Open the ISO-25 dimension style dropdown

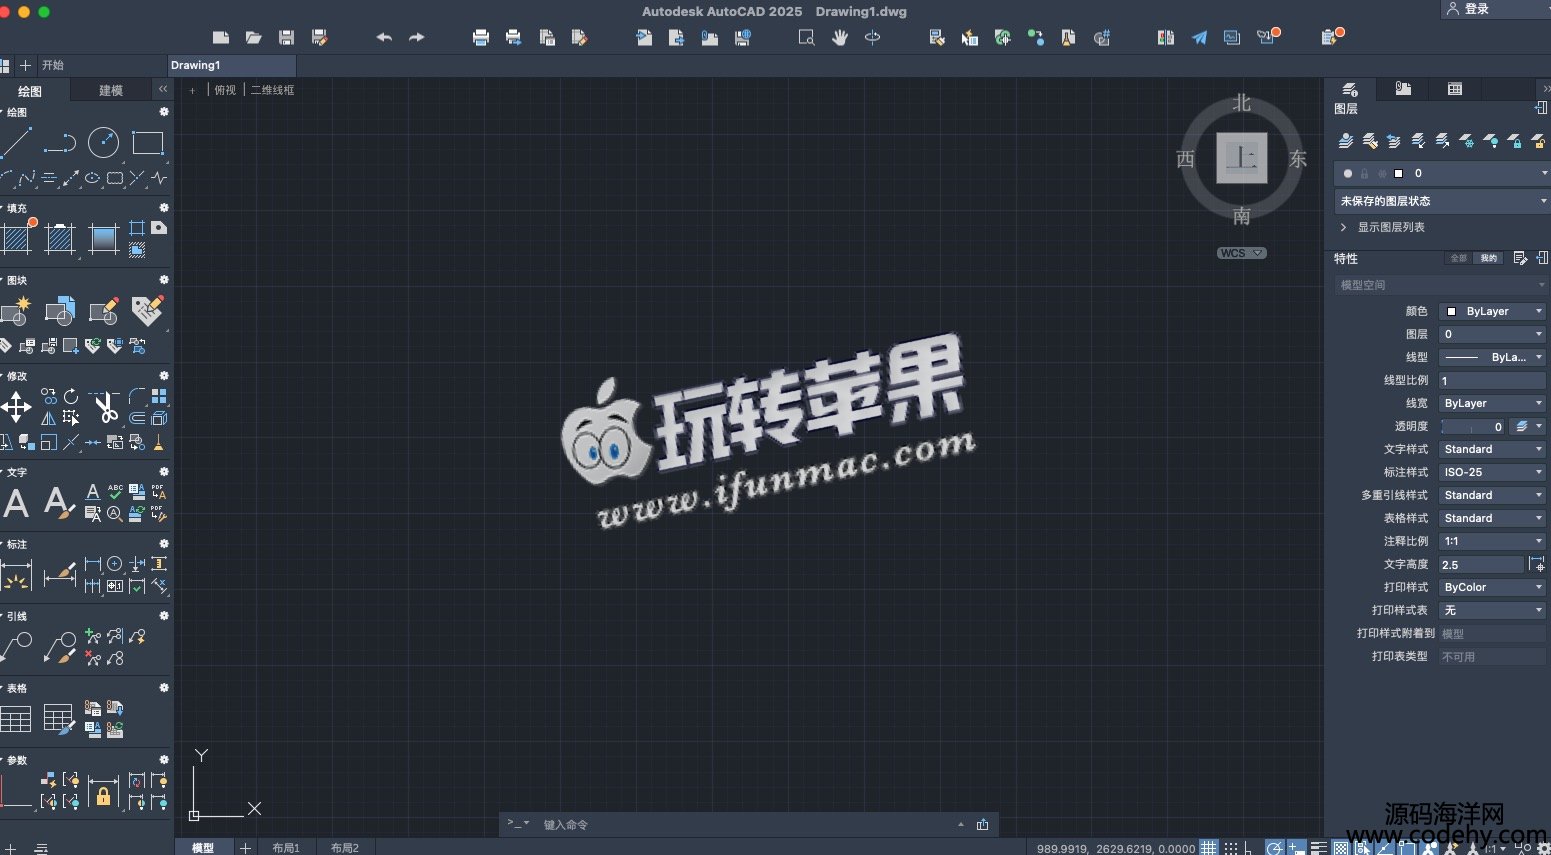coord(1492,472)
